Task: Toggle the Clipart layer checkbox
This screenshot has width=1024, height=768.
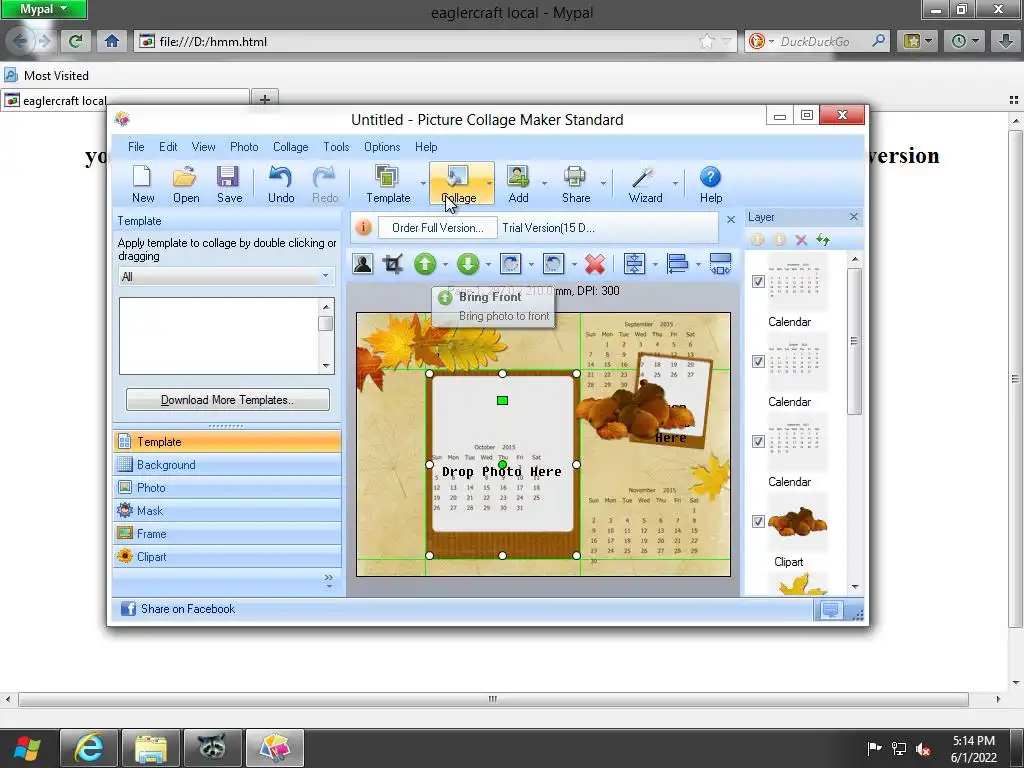Action: pyautogui.click(x=758, y=521)
